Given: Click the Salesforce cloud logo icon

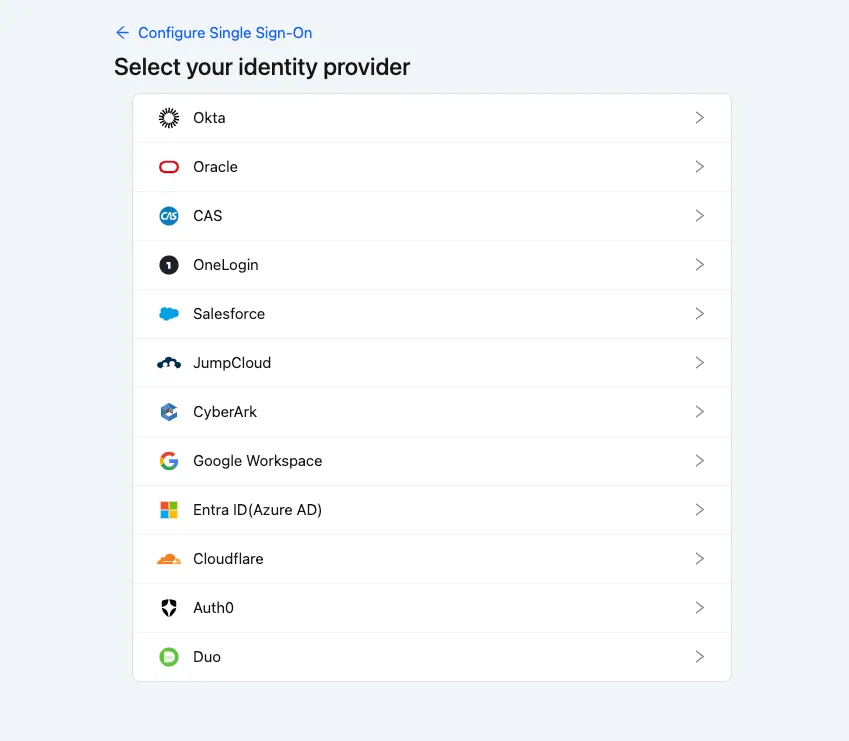Looking at the screenshot, I should pos(169,314).
